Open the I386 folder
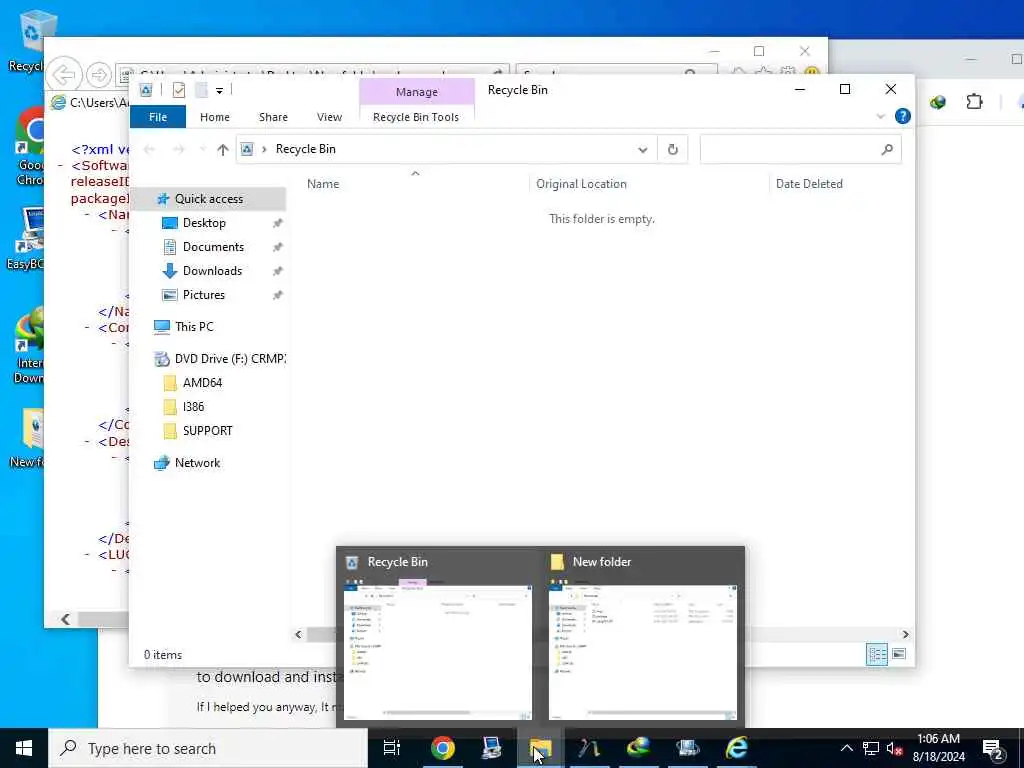 click(193, 407)
